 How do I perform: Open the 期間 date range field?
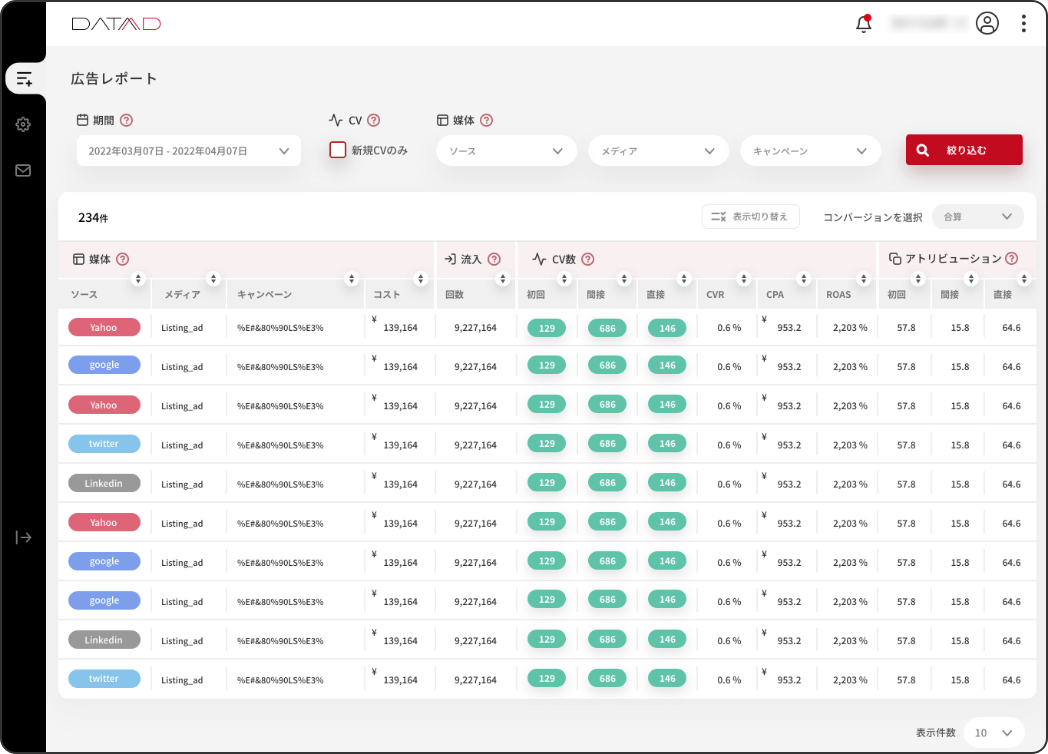[188, 151]
